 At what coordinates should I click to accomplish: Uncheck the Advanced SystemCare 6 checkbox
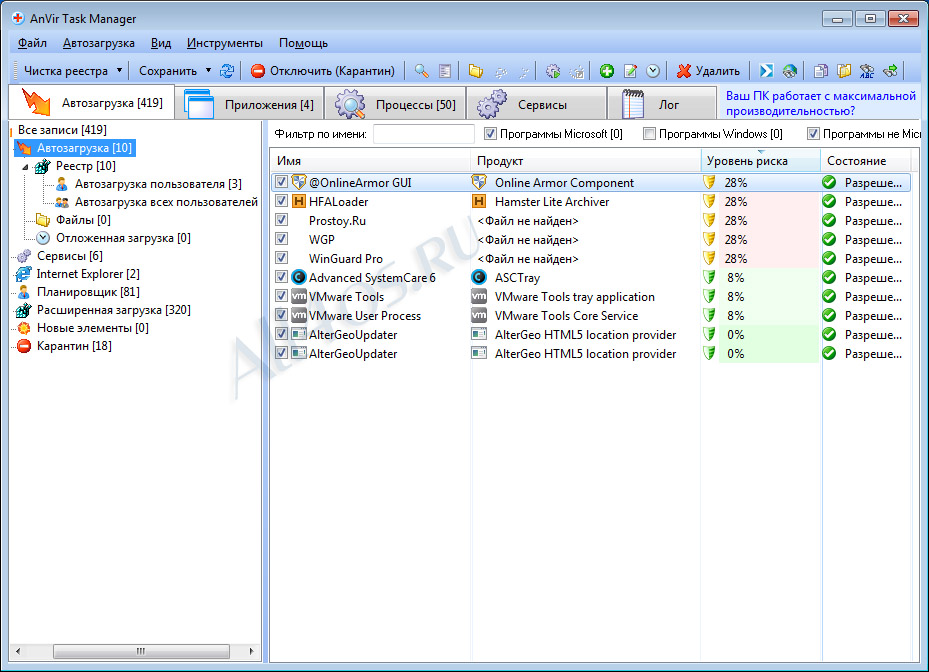(281, 277)
